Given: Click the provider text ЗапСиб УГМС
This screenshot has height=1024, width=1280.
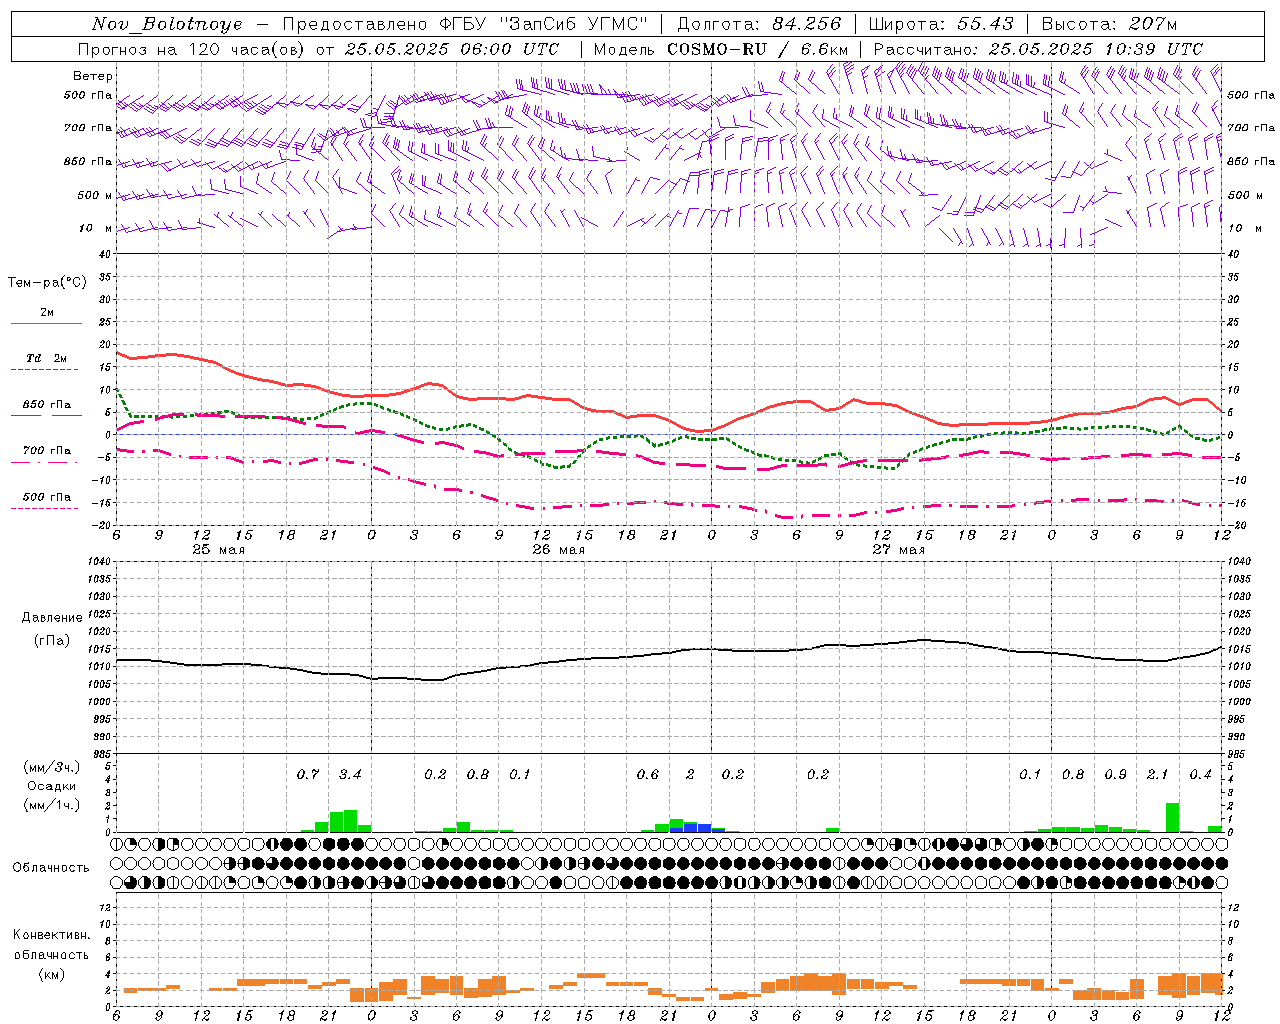Looking at the screenshot, I should 574,24.
